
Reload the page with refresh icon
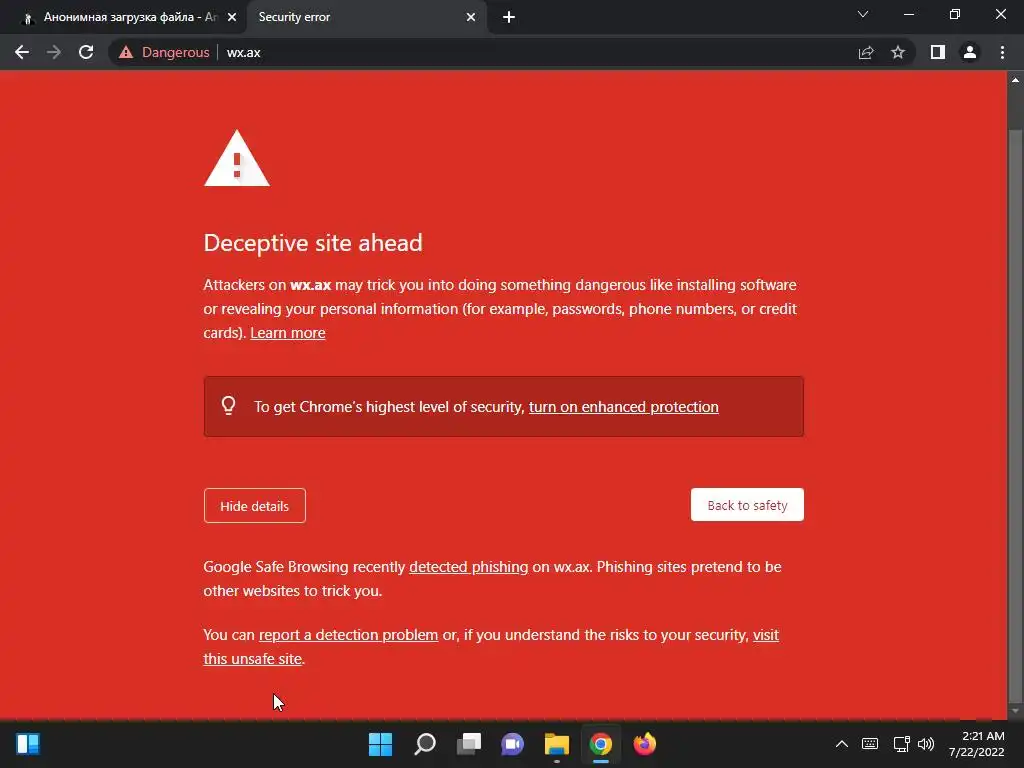coord(86,52)
